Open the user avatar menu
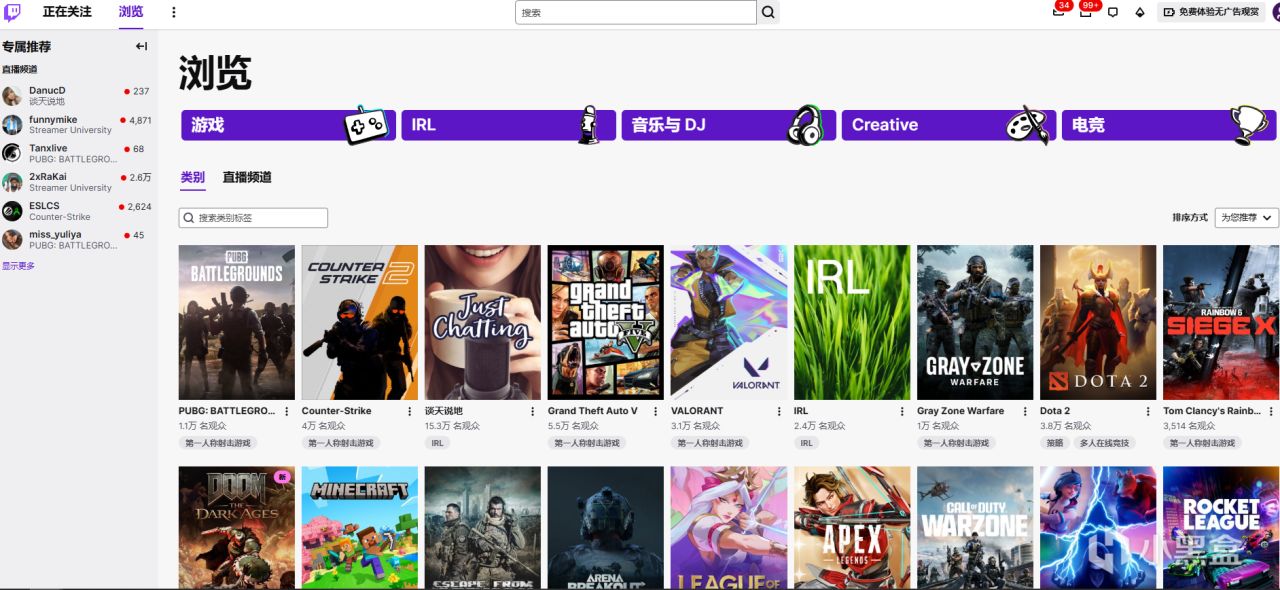The image size is (1280, 590). click(1276, 12)
